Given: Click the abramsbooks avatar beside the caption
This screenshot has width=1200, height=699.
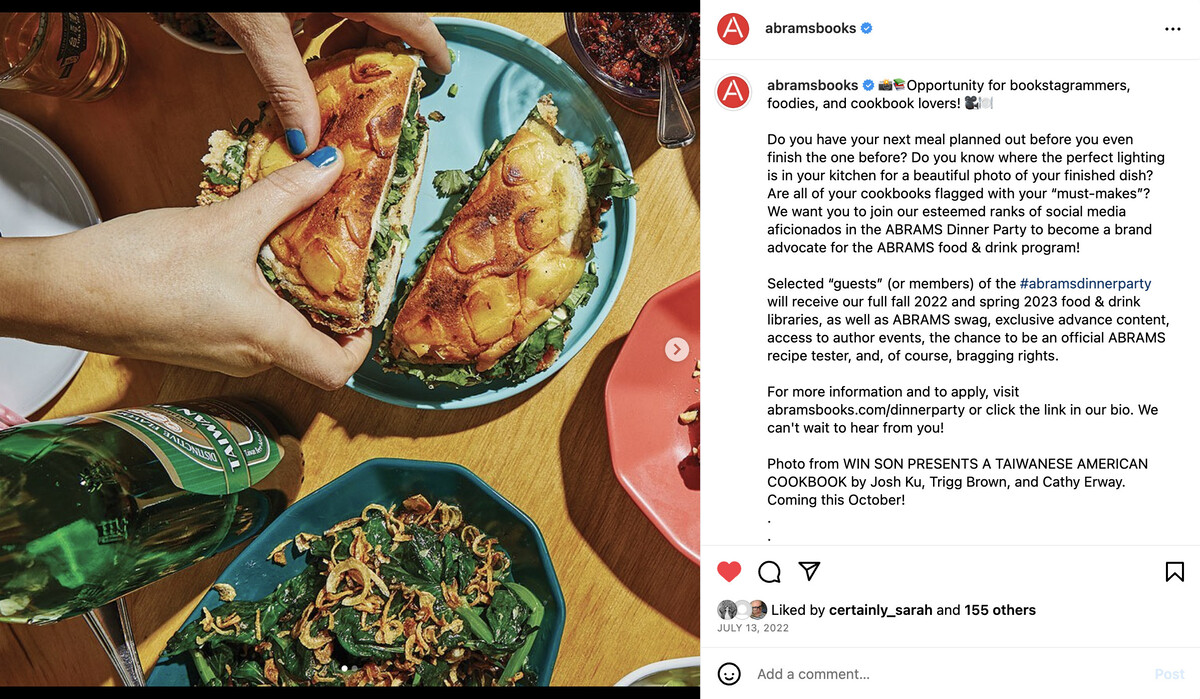Looking at the screenshot, I should [733, 92].
